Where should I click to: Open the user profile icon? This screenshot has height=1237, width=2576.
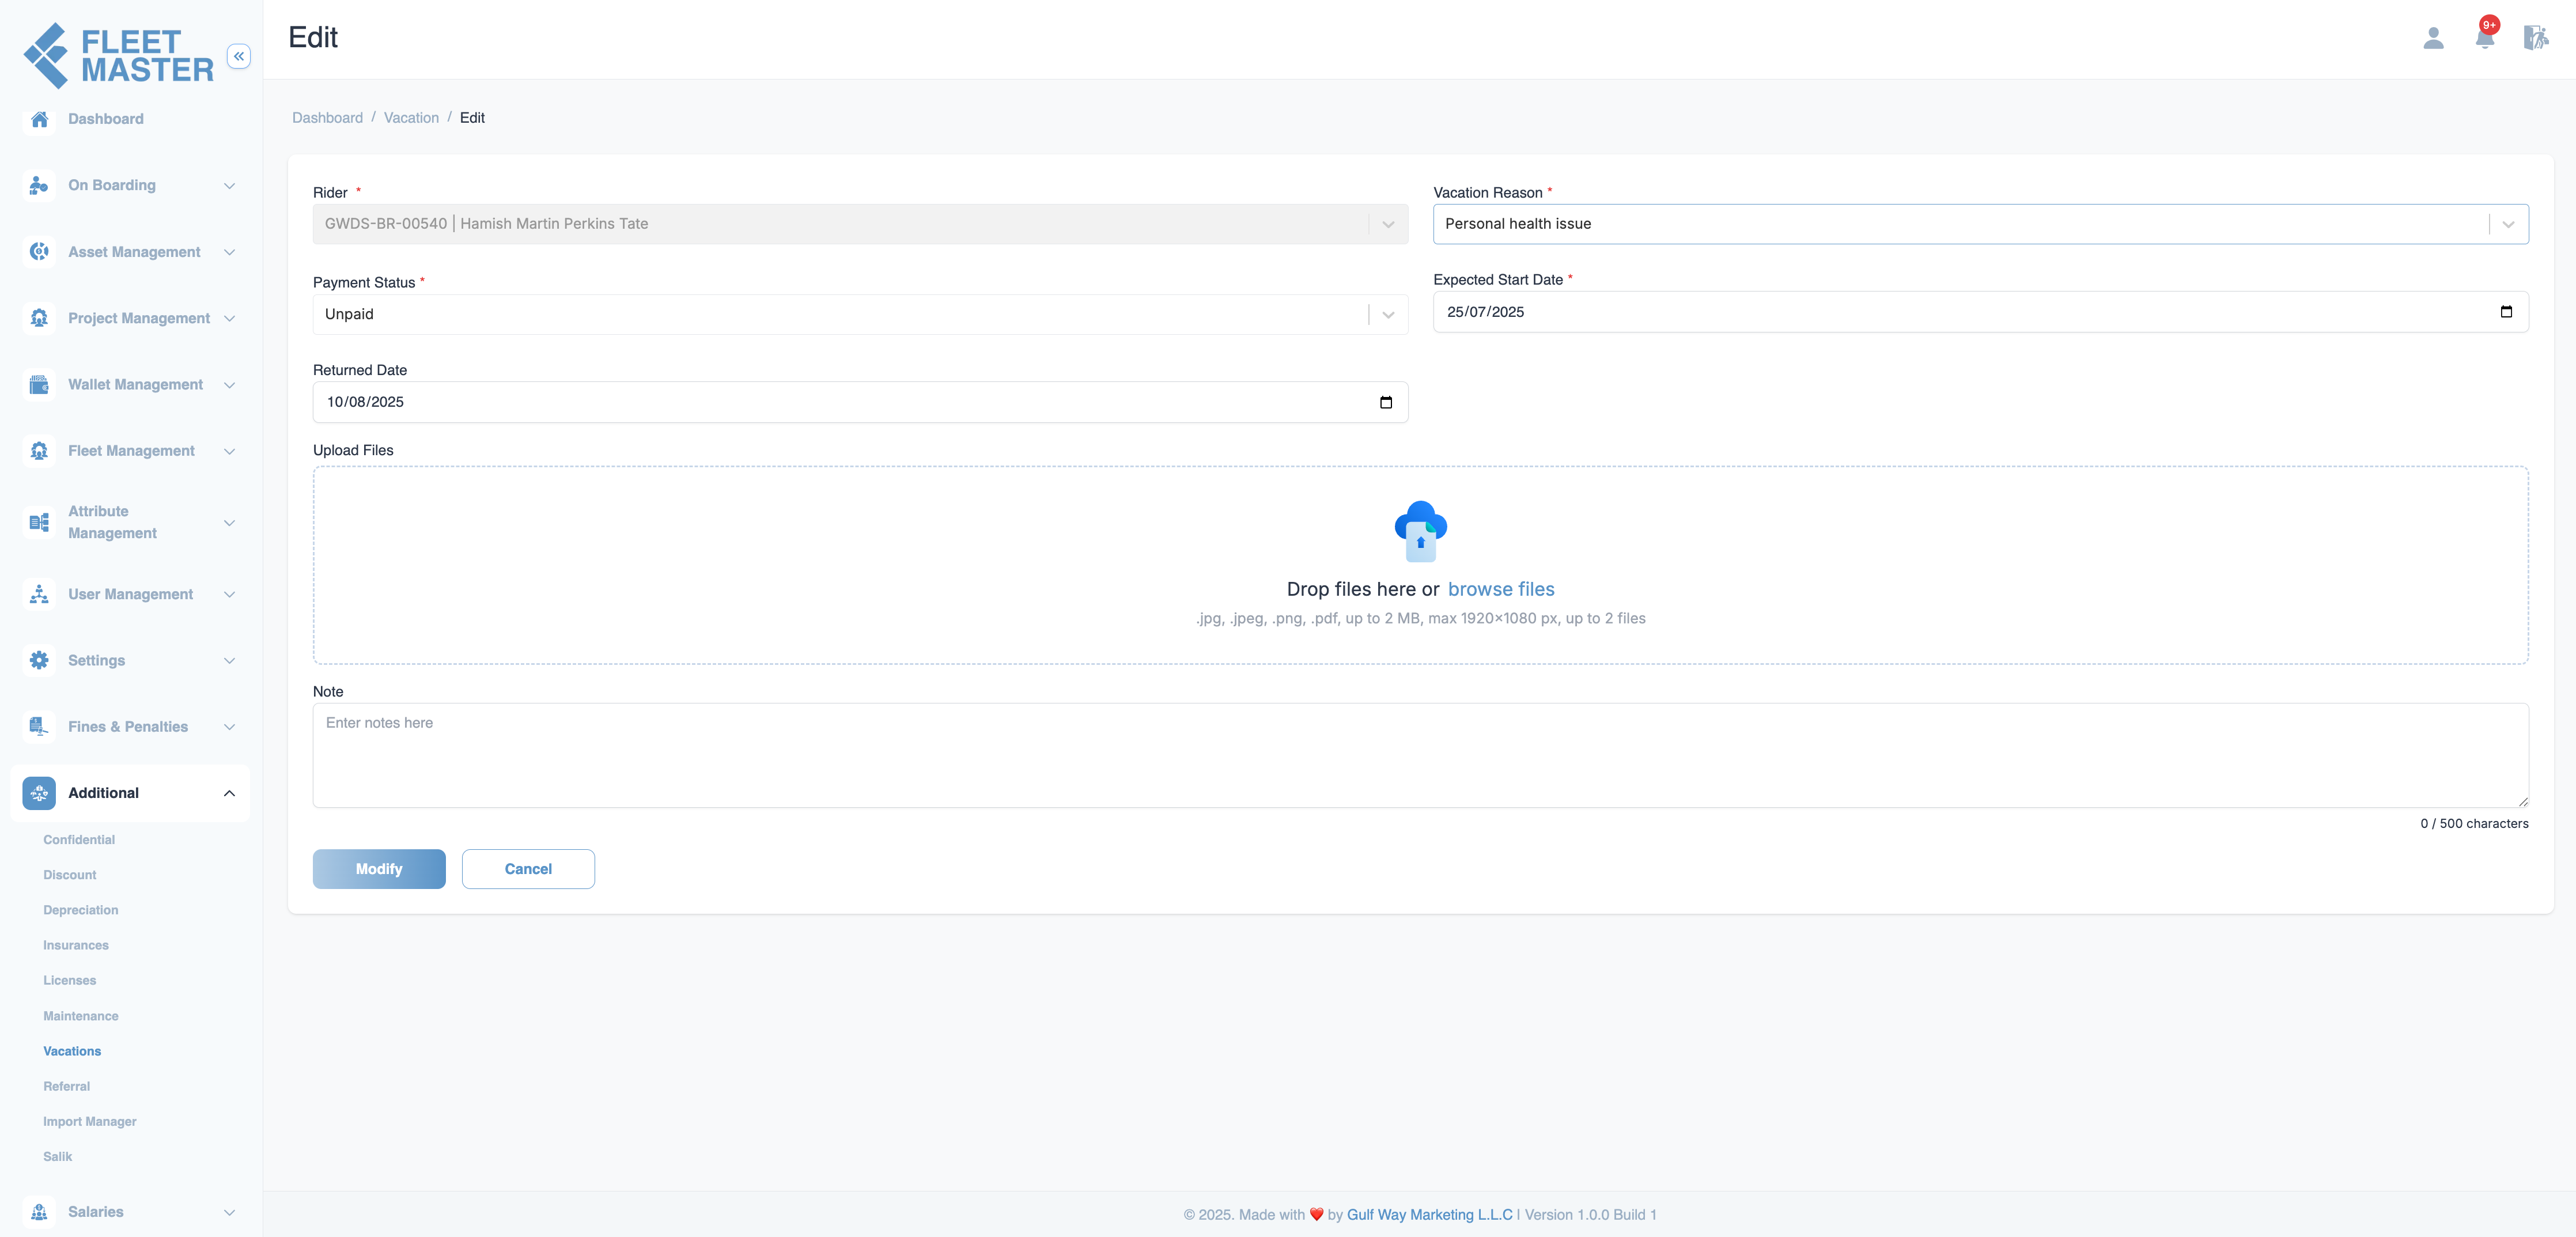2433,38
